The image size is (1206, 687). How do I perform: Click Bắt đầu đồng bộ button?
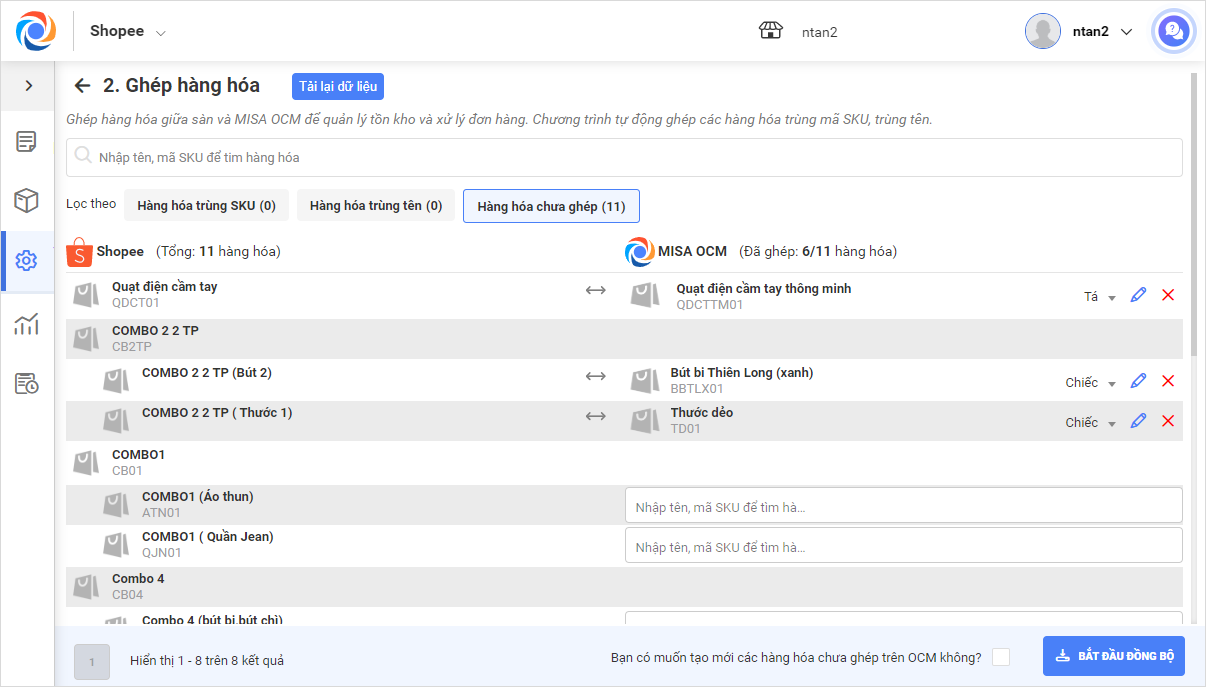pos(1114,657)
